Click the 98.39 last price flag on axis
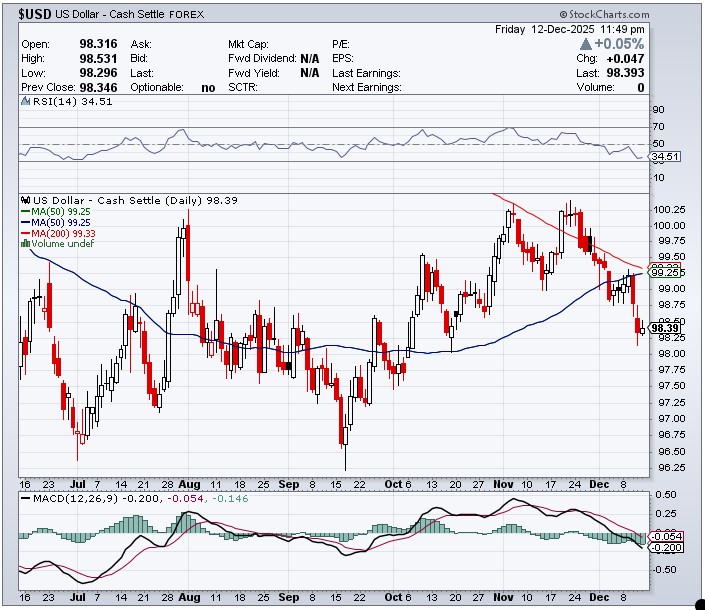The width and height of the screenshot is (705, 610). click(665, 328)
